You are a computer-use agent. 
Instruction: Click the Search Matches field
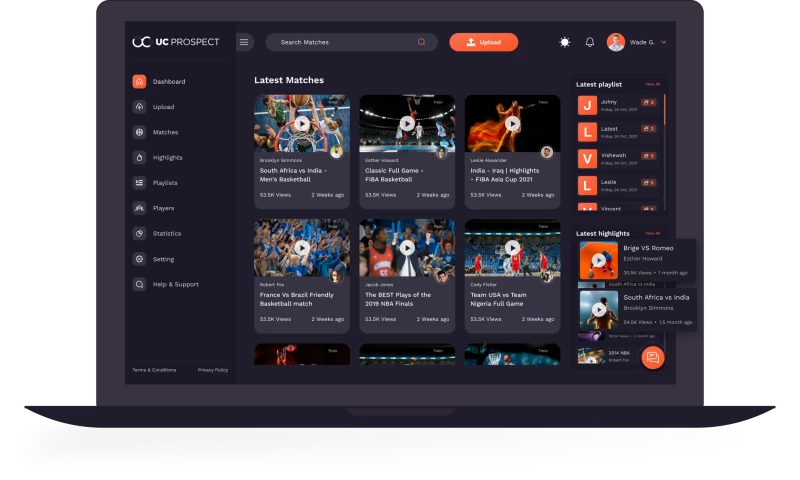tap(352, 42)
